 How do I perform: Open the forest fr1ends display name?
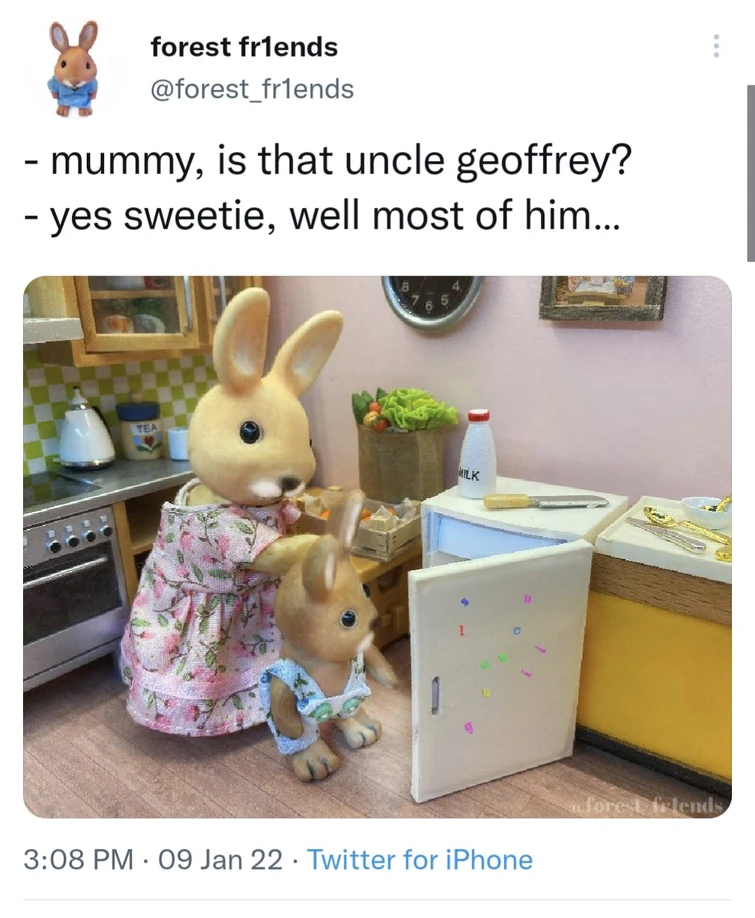point(244,47)
